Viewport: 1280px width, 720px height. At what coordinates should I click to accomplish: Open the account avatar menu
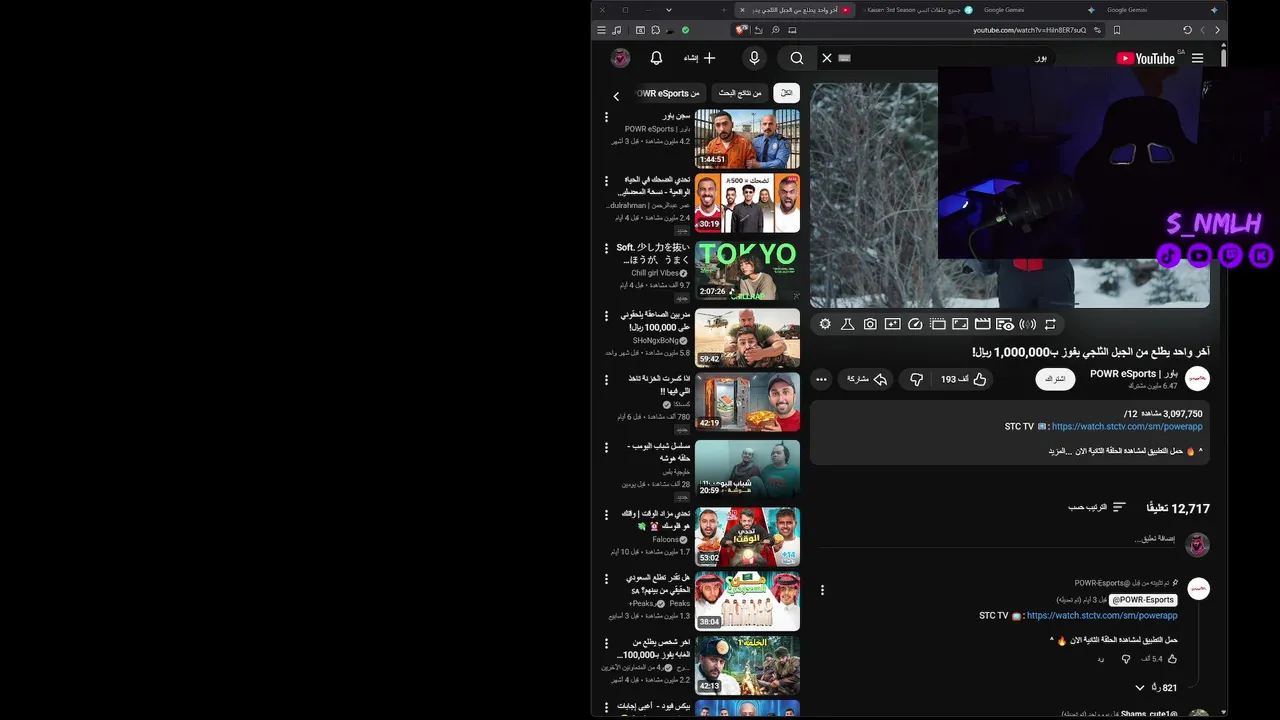(x=620, y=58)
